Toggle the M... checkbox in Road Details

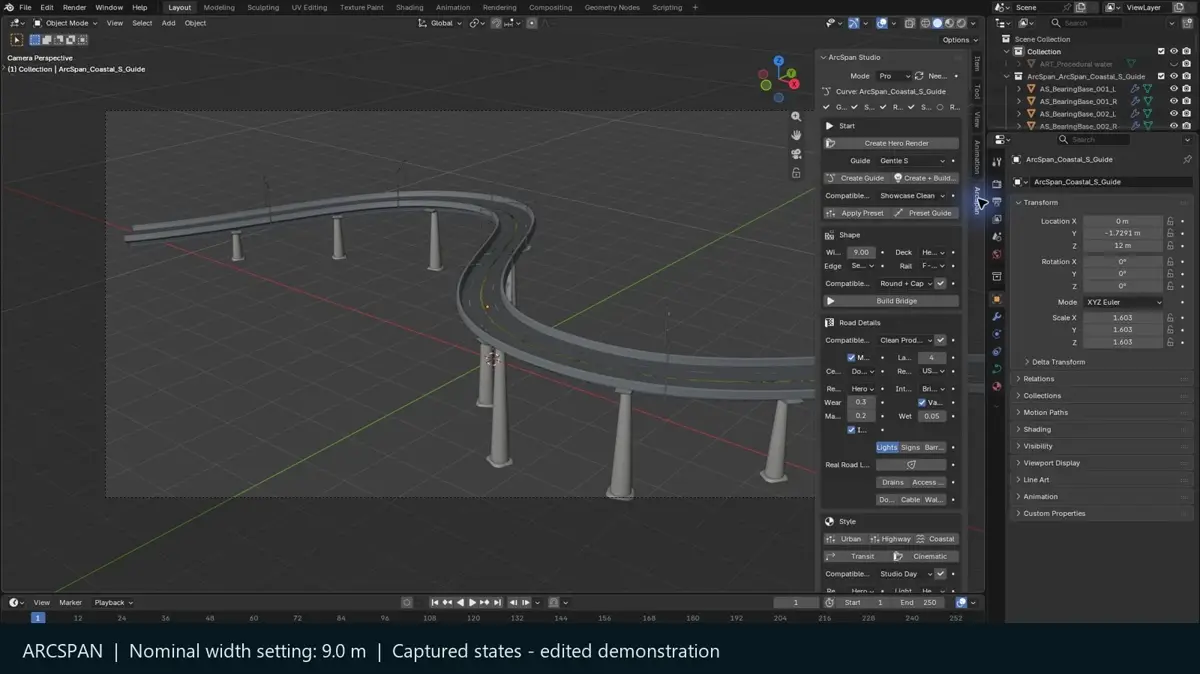coord(851,357)
